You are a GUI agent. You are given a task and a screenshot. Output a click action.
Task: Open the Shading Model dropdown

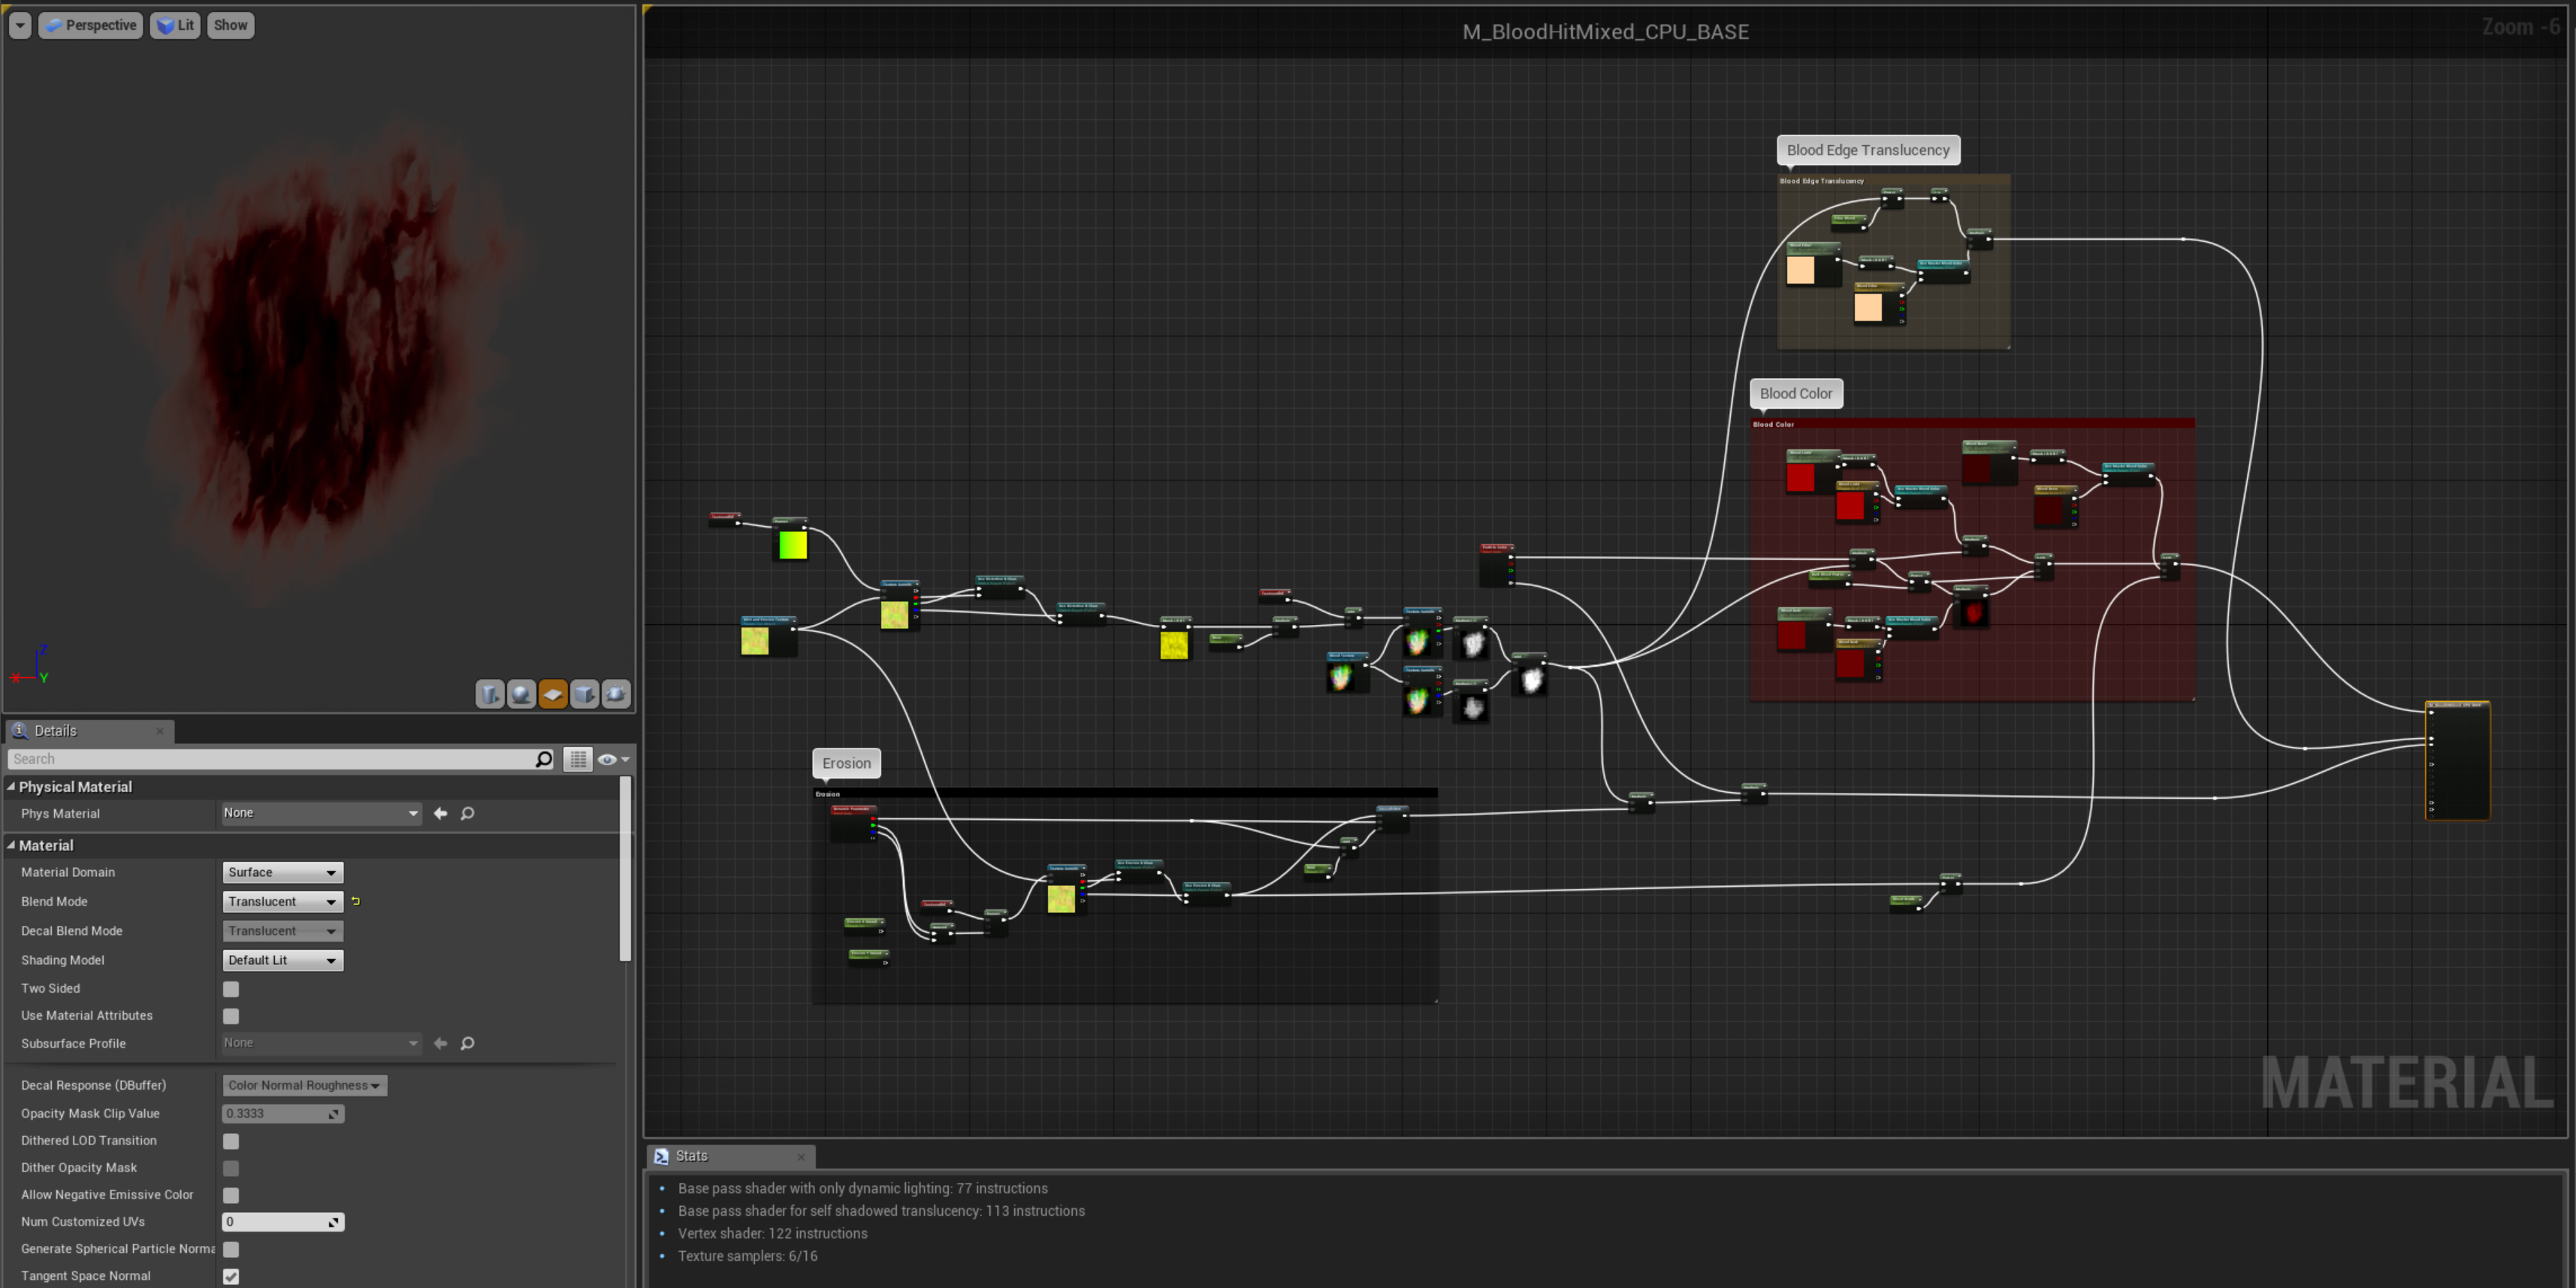pyautogui.click(x=282, y=960)
